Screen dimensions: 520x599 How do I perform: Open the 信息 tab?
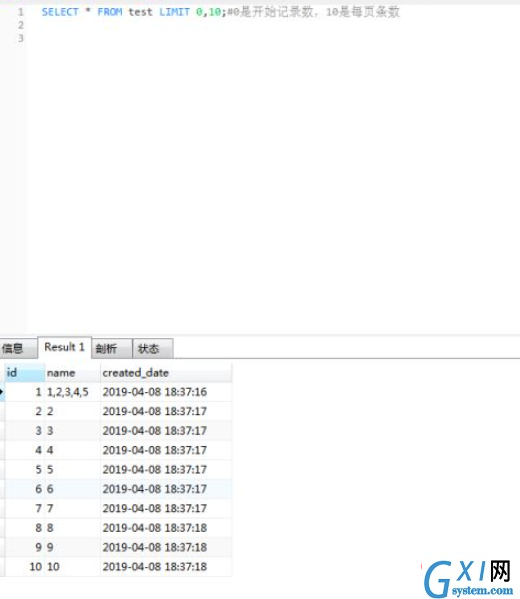pos(18,348)
